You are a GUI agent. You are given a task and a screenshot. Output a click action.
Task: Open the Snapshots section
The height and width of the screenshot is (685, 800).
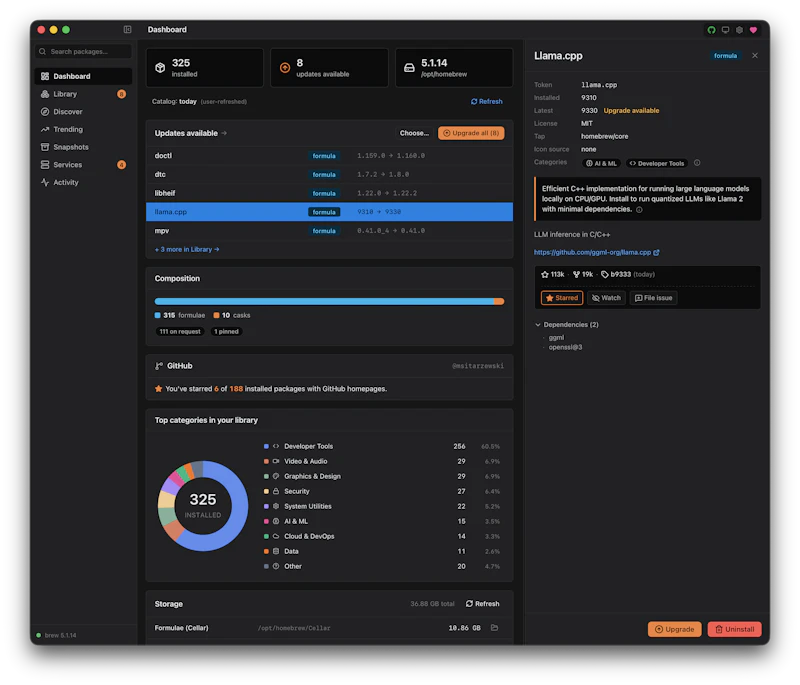click(83, 147)
